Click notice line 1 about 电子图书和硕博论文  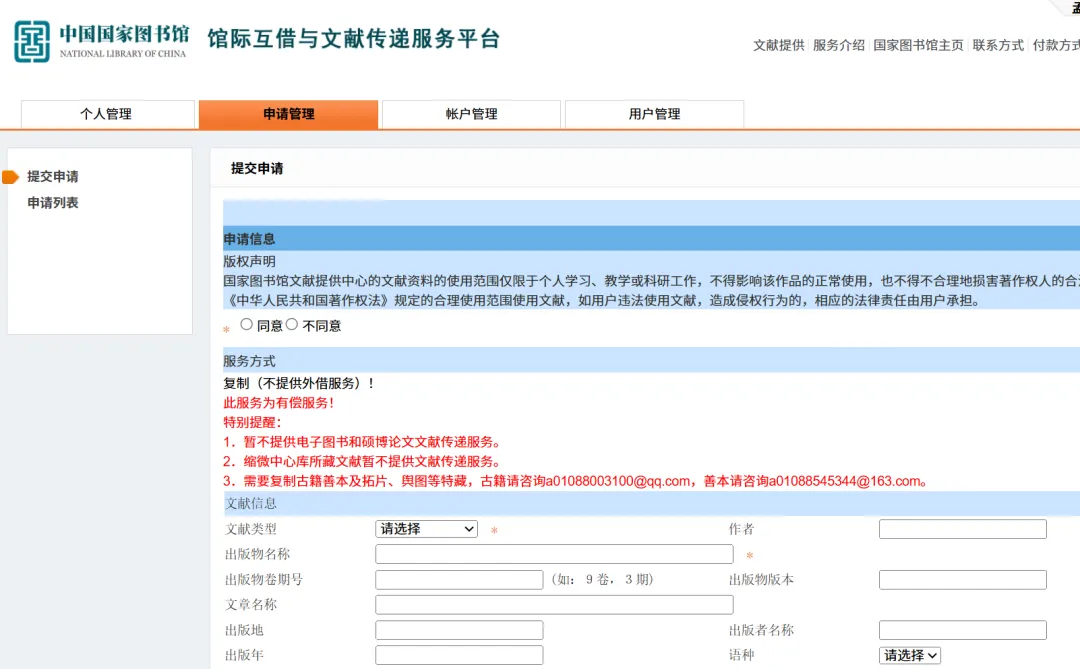(x=362, y=442)
